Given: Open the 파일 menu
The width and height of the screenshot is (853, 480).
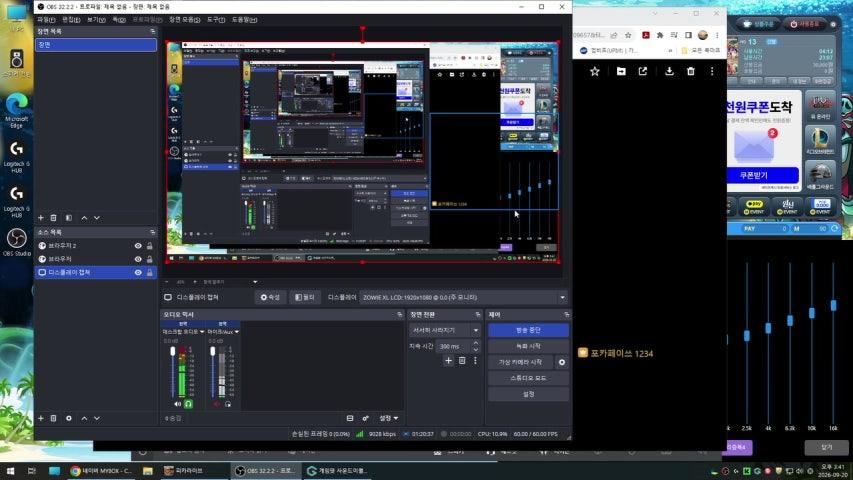Looking at the screenshot, I should 46,20.
